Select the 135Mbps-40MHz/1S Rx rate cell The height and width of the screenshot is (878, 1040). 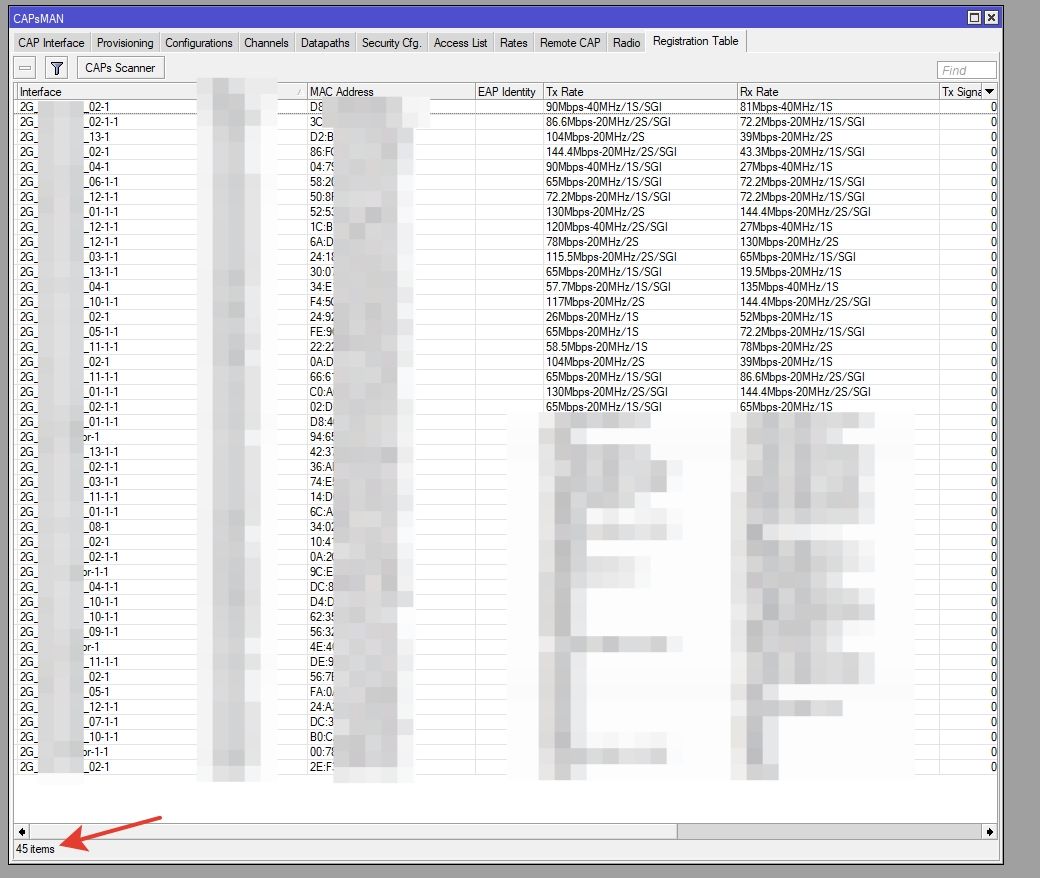point(789,287)
